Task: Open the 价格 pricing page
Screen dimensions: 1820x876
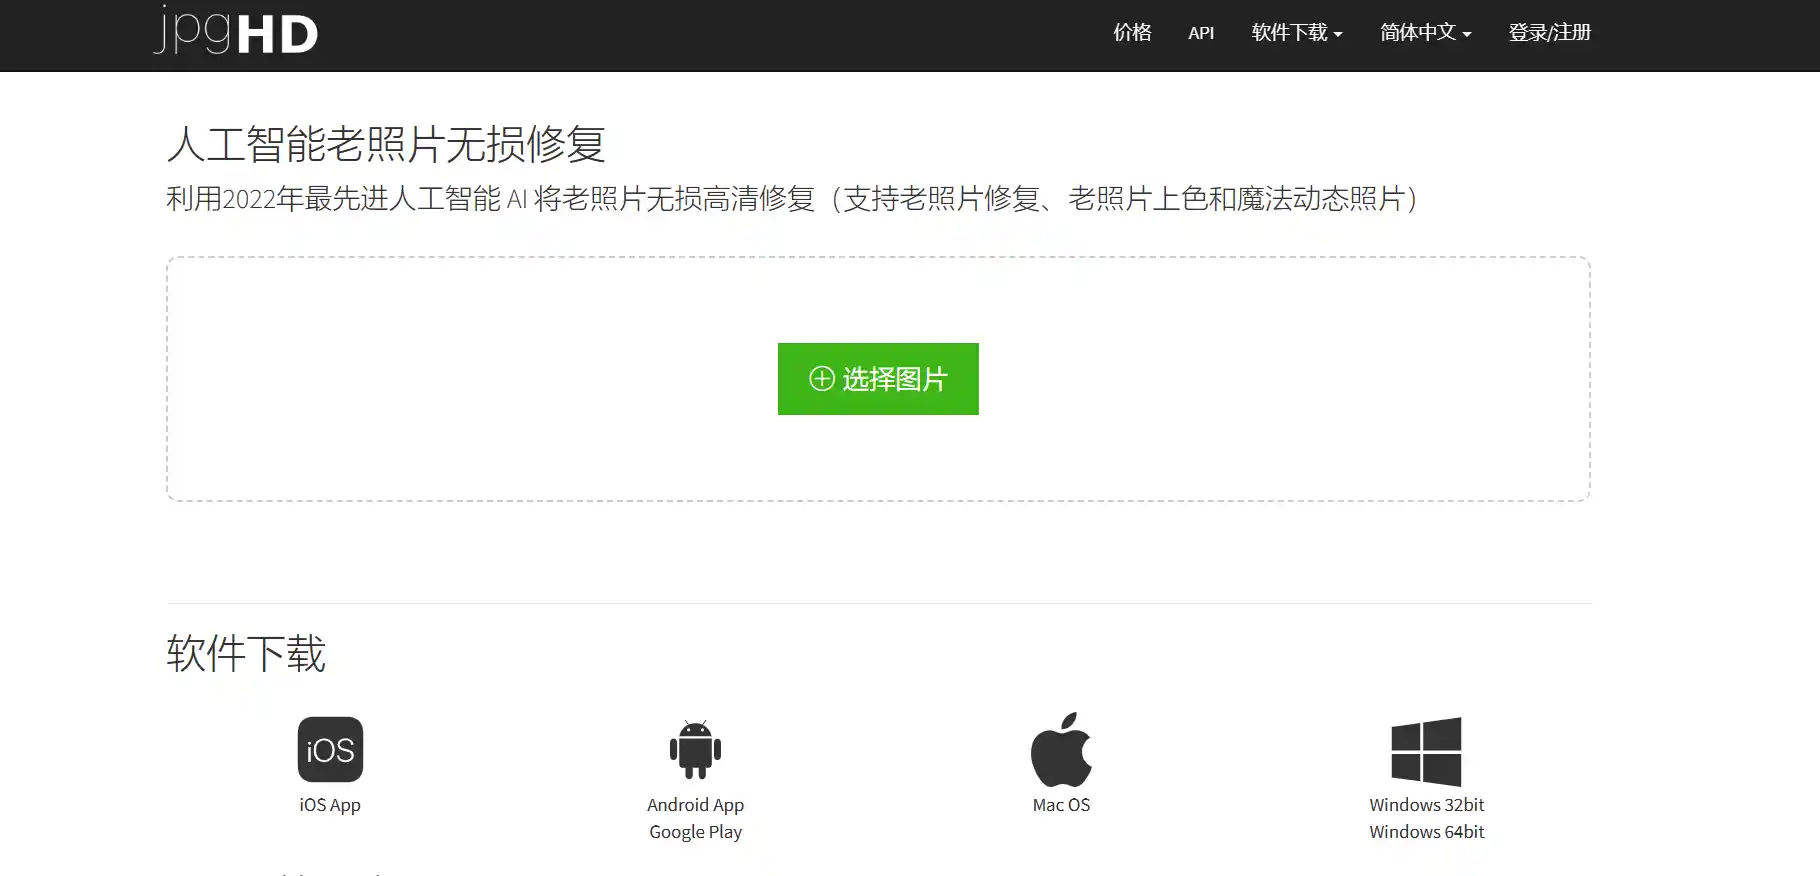Action: tap(1132, 33)
